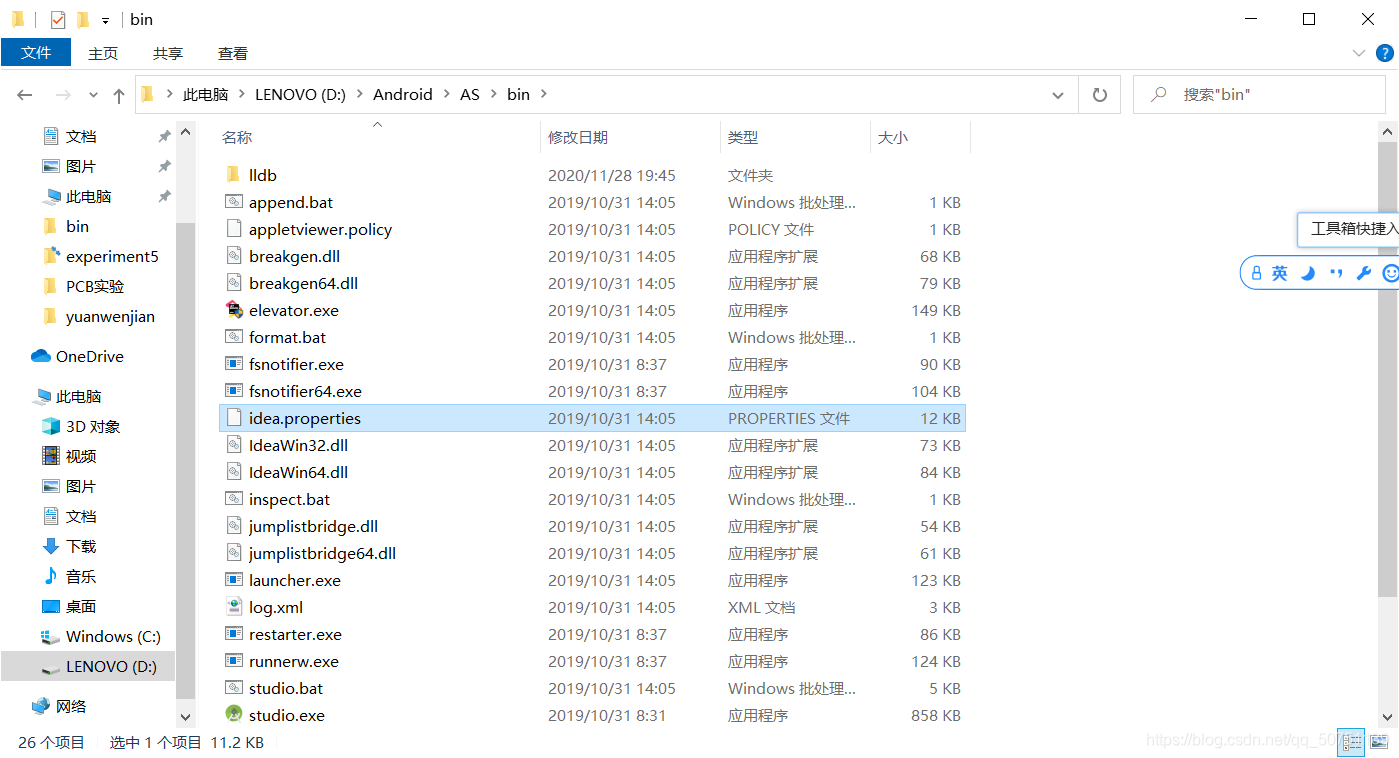Click the 视频 film icon in sidebar
This screenshot has width=1399, height=758.
(51, 456)
